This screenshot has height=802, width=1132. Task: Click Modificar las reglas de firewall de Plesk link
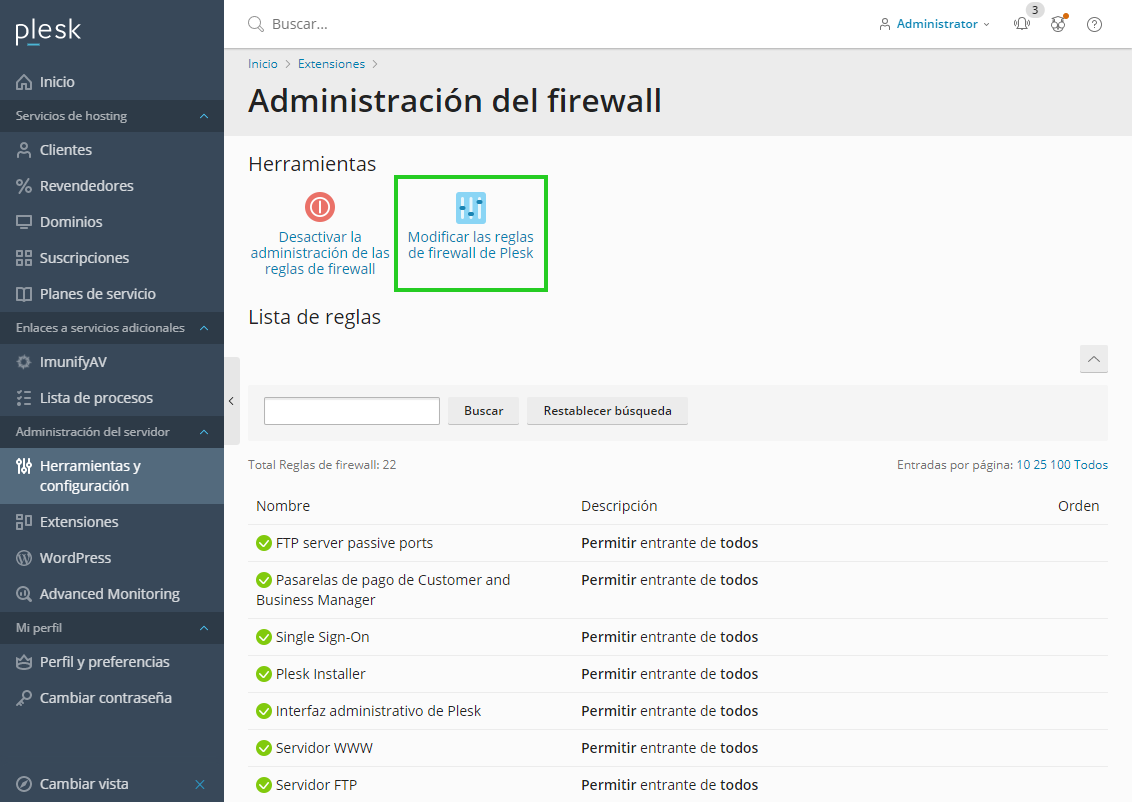click(471, 245)
